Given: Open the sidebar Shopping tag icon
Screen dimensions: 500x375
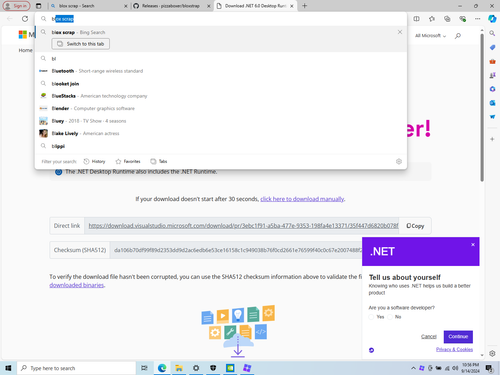Looking at the screenshot, I should (x=492, y=47).
